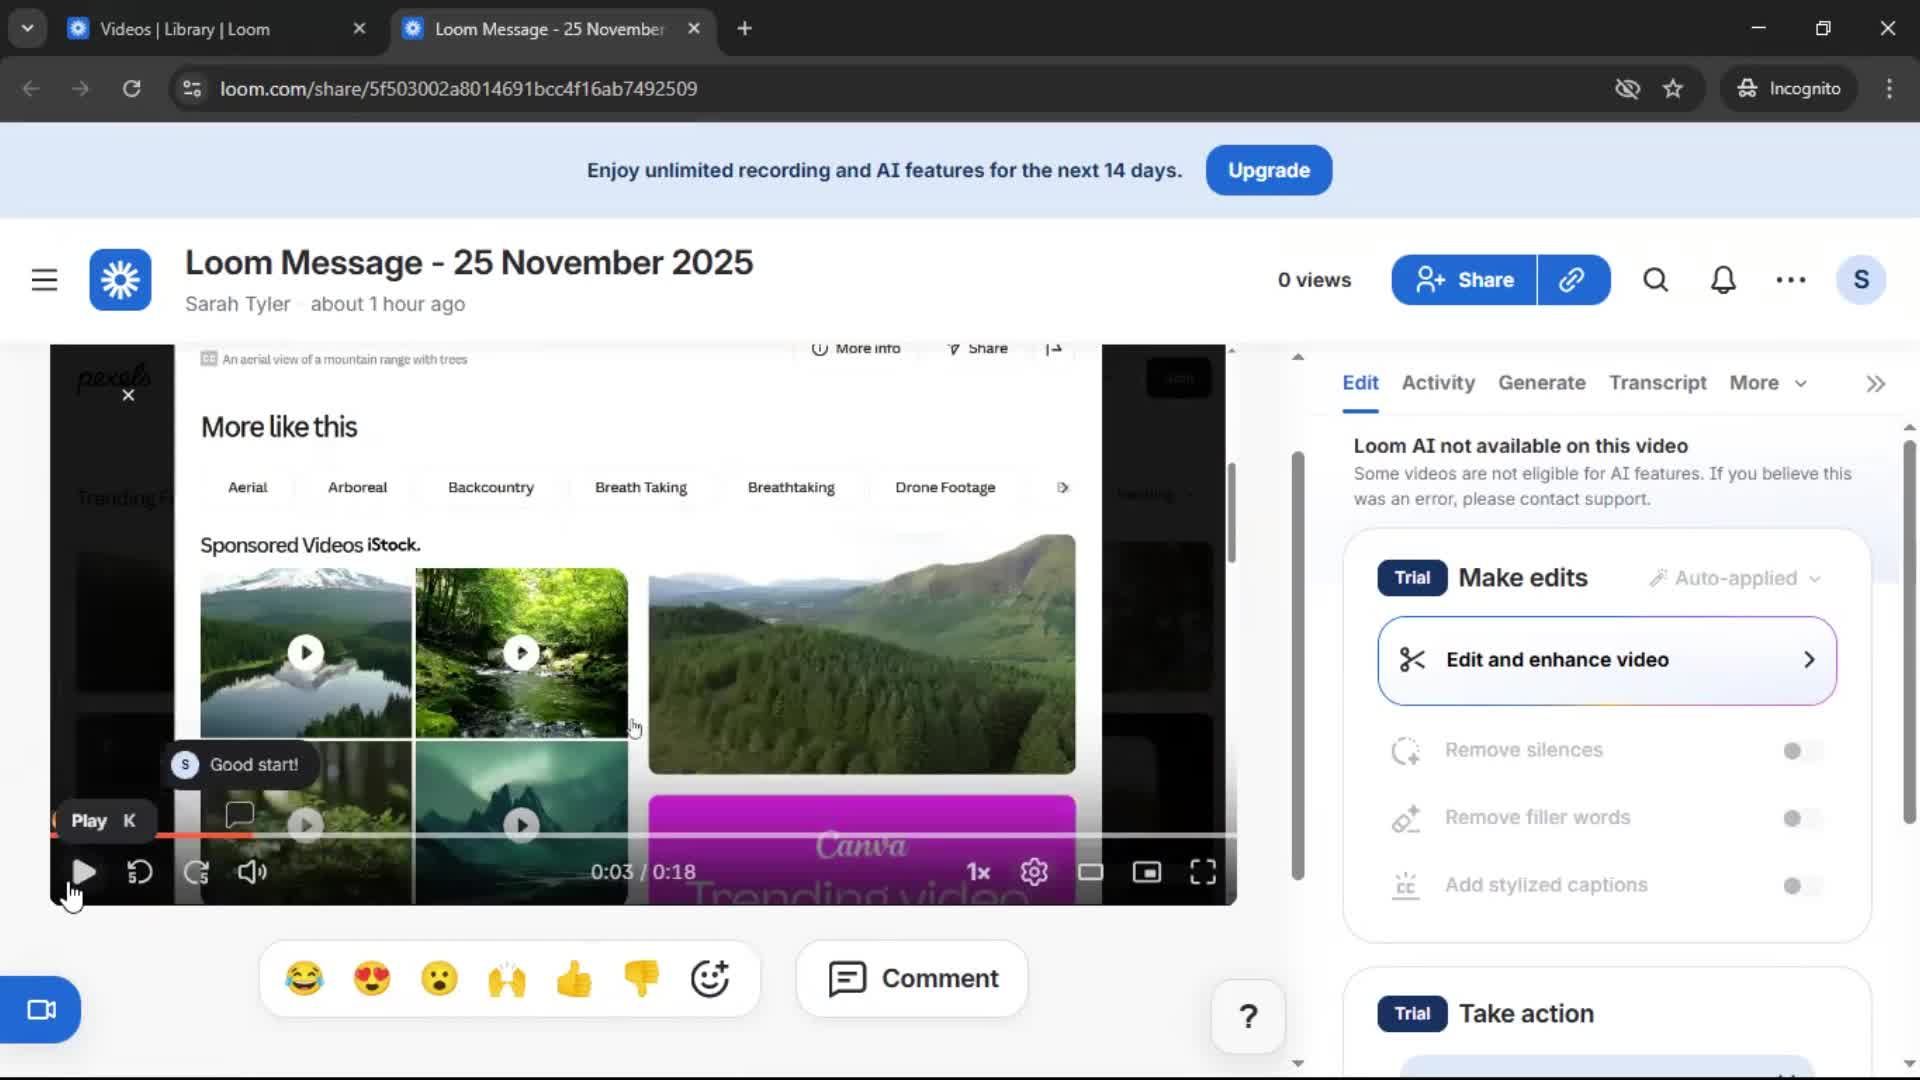Open notifications bell
This screenshot has height=1080, width=1920.
(1723, 280)
